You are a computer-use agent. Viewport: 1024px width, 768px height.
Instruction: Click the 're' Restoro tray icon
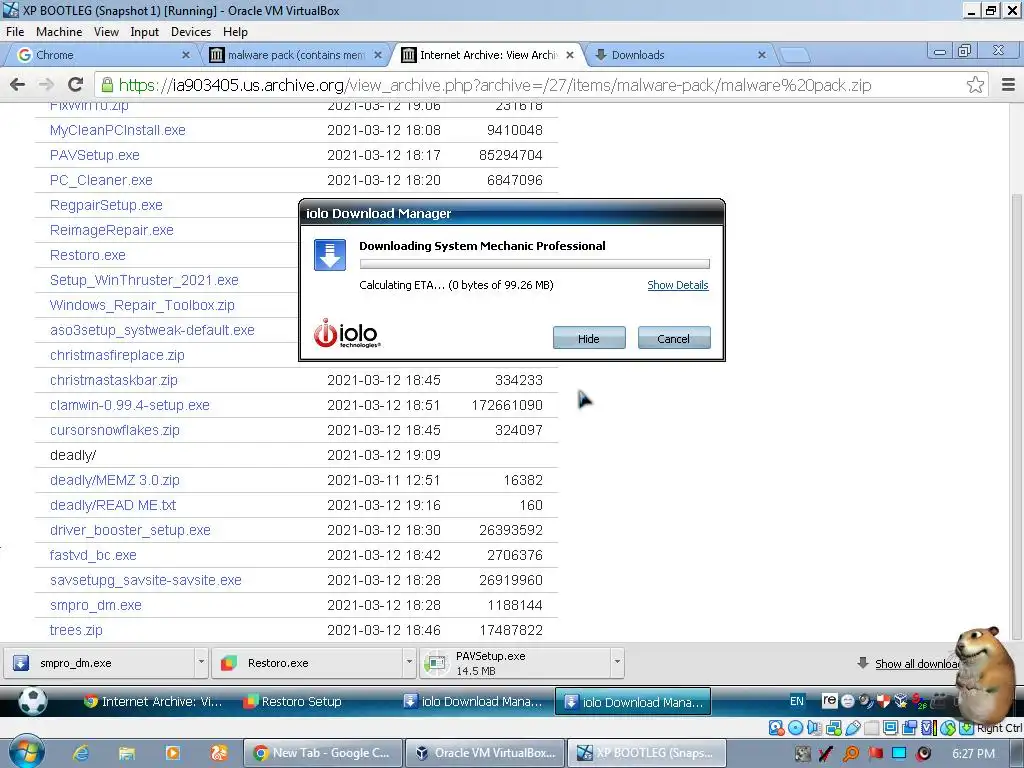pyautogui.click(x=829, y=701)
